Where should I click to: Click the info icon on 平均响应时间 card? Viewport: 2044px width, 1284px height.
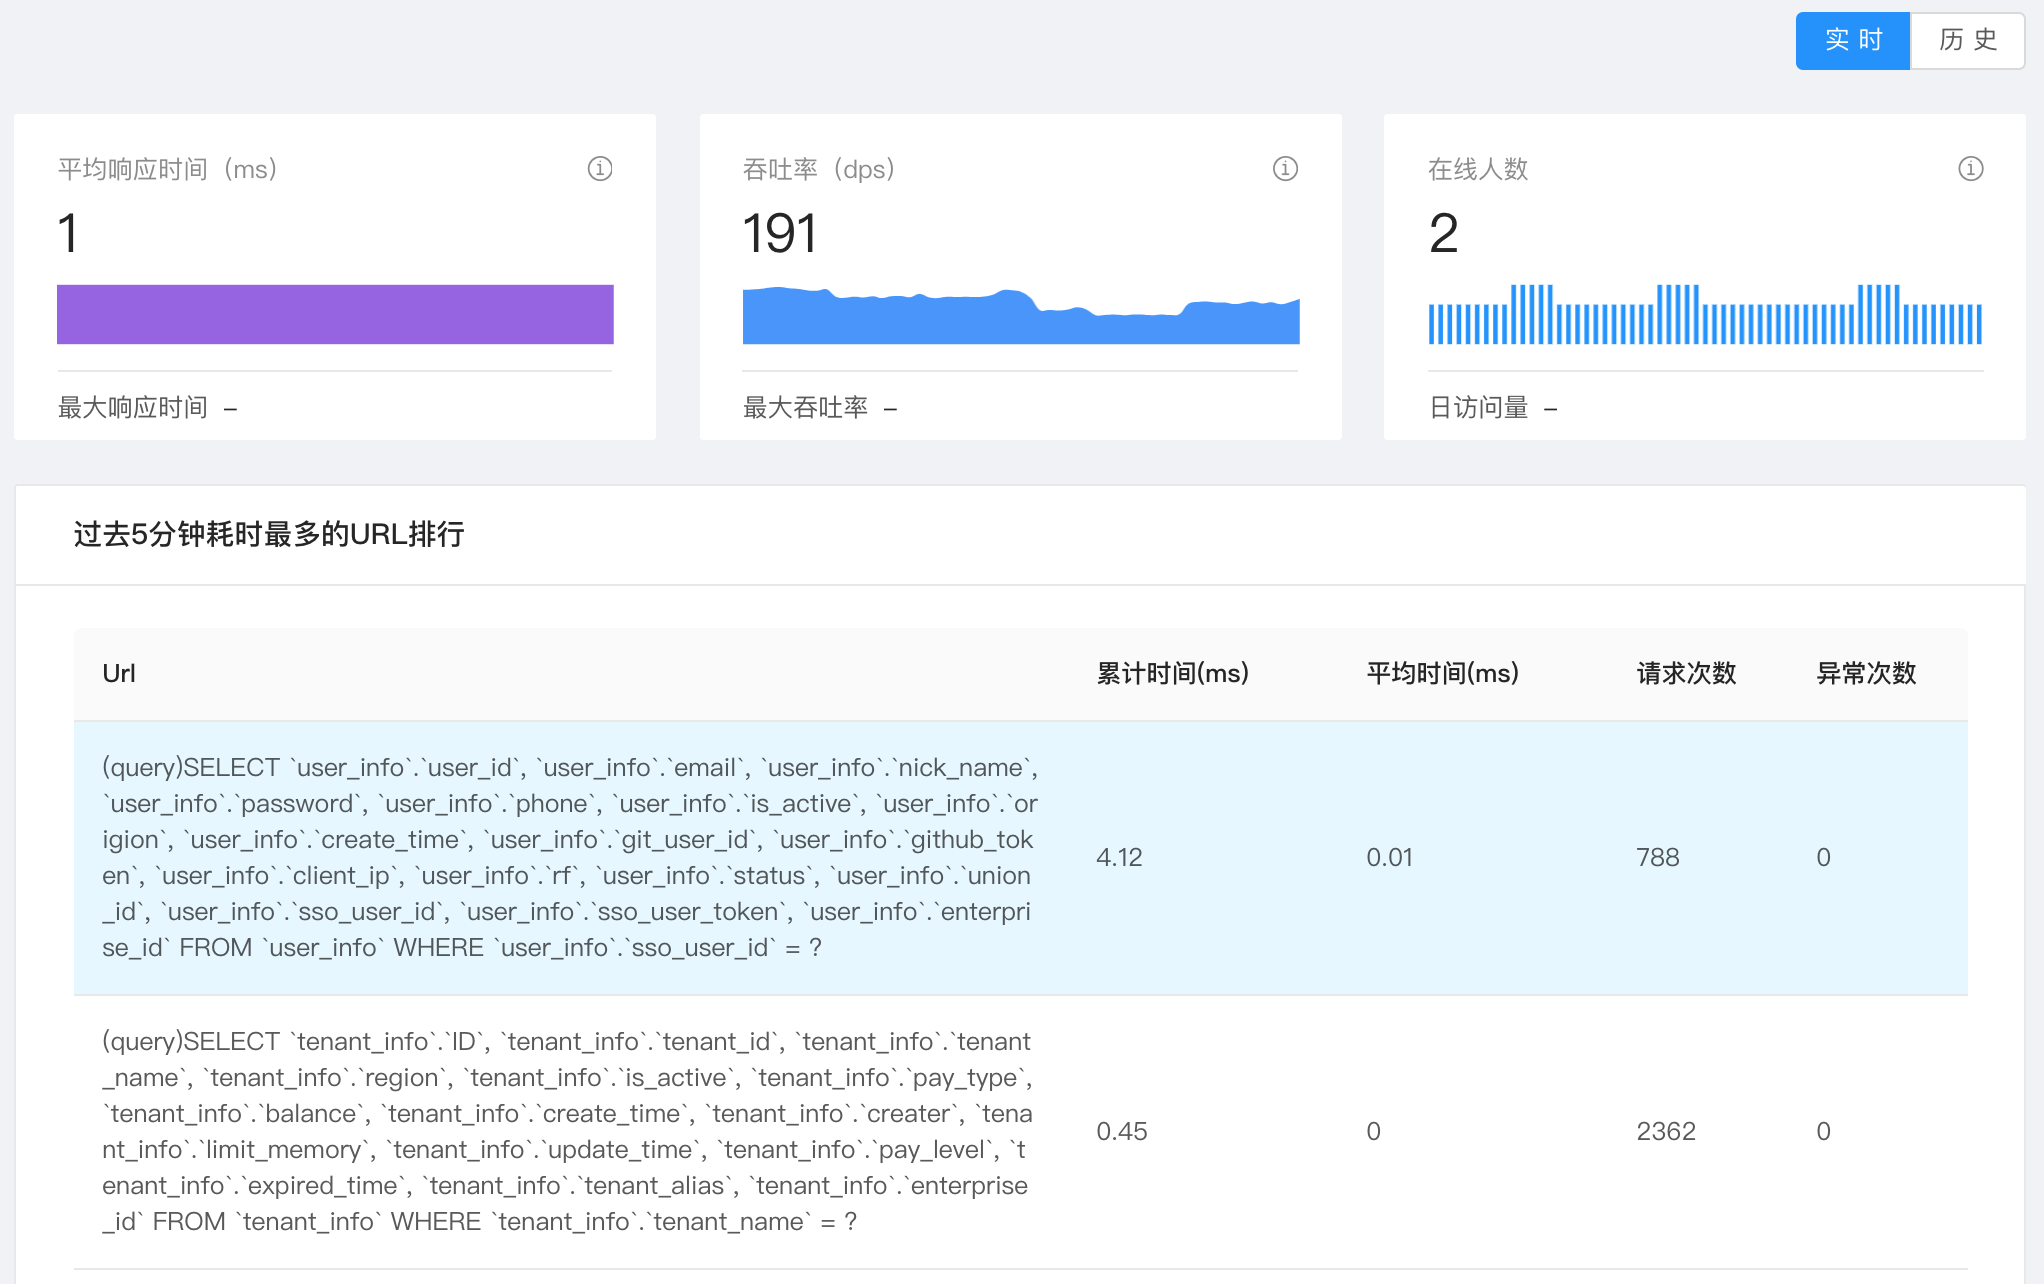tap(600, 169)
